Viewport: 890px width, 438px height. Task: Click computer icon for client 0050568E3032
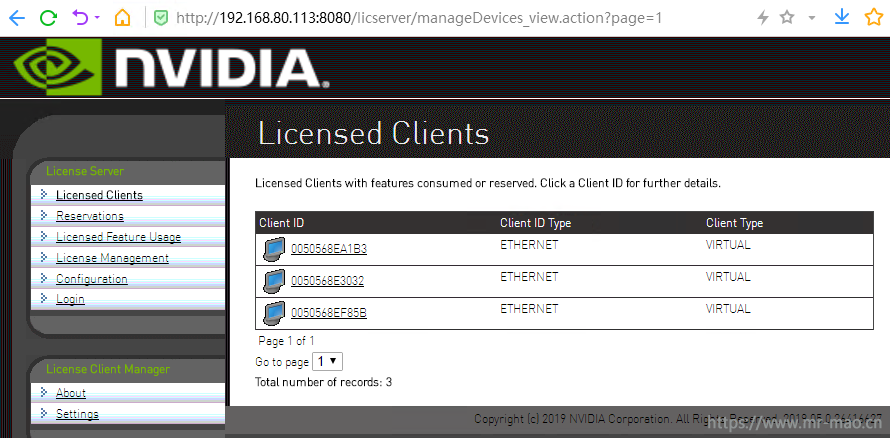click(x=274, y=281)
